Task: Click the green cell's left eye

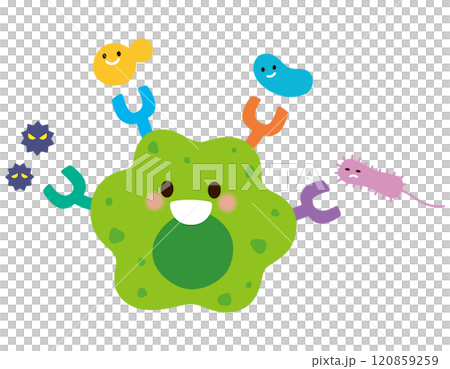Action: tap(167, 189)
